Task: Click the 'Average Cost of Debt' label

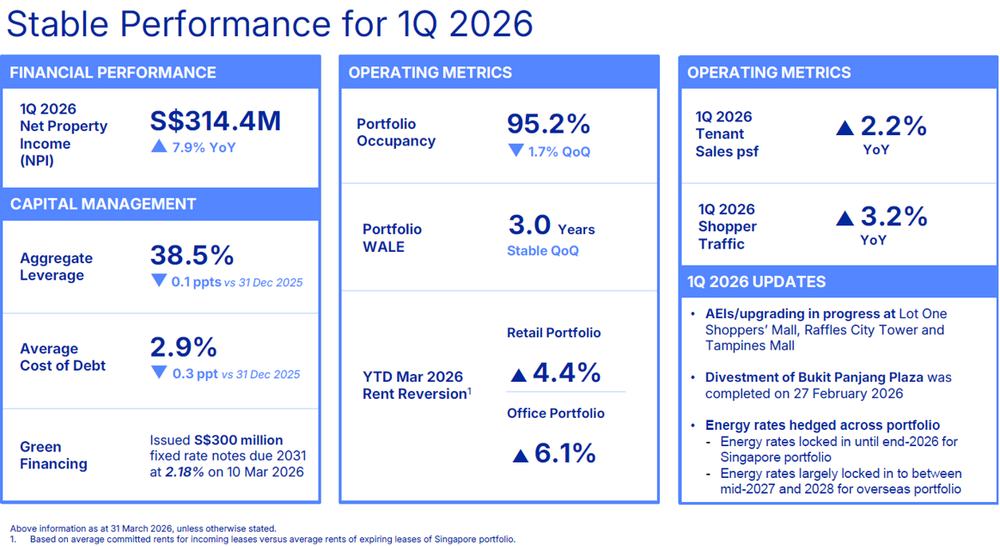Action: (62, 357)
